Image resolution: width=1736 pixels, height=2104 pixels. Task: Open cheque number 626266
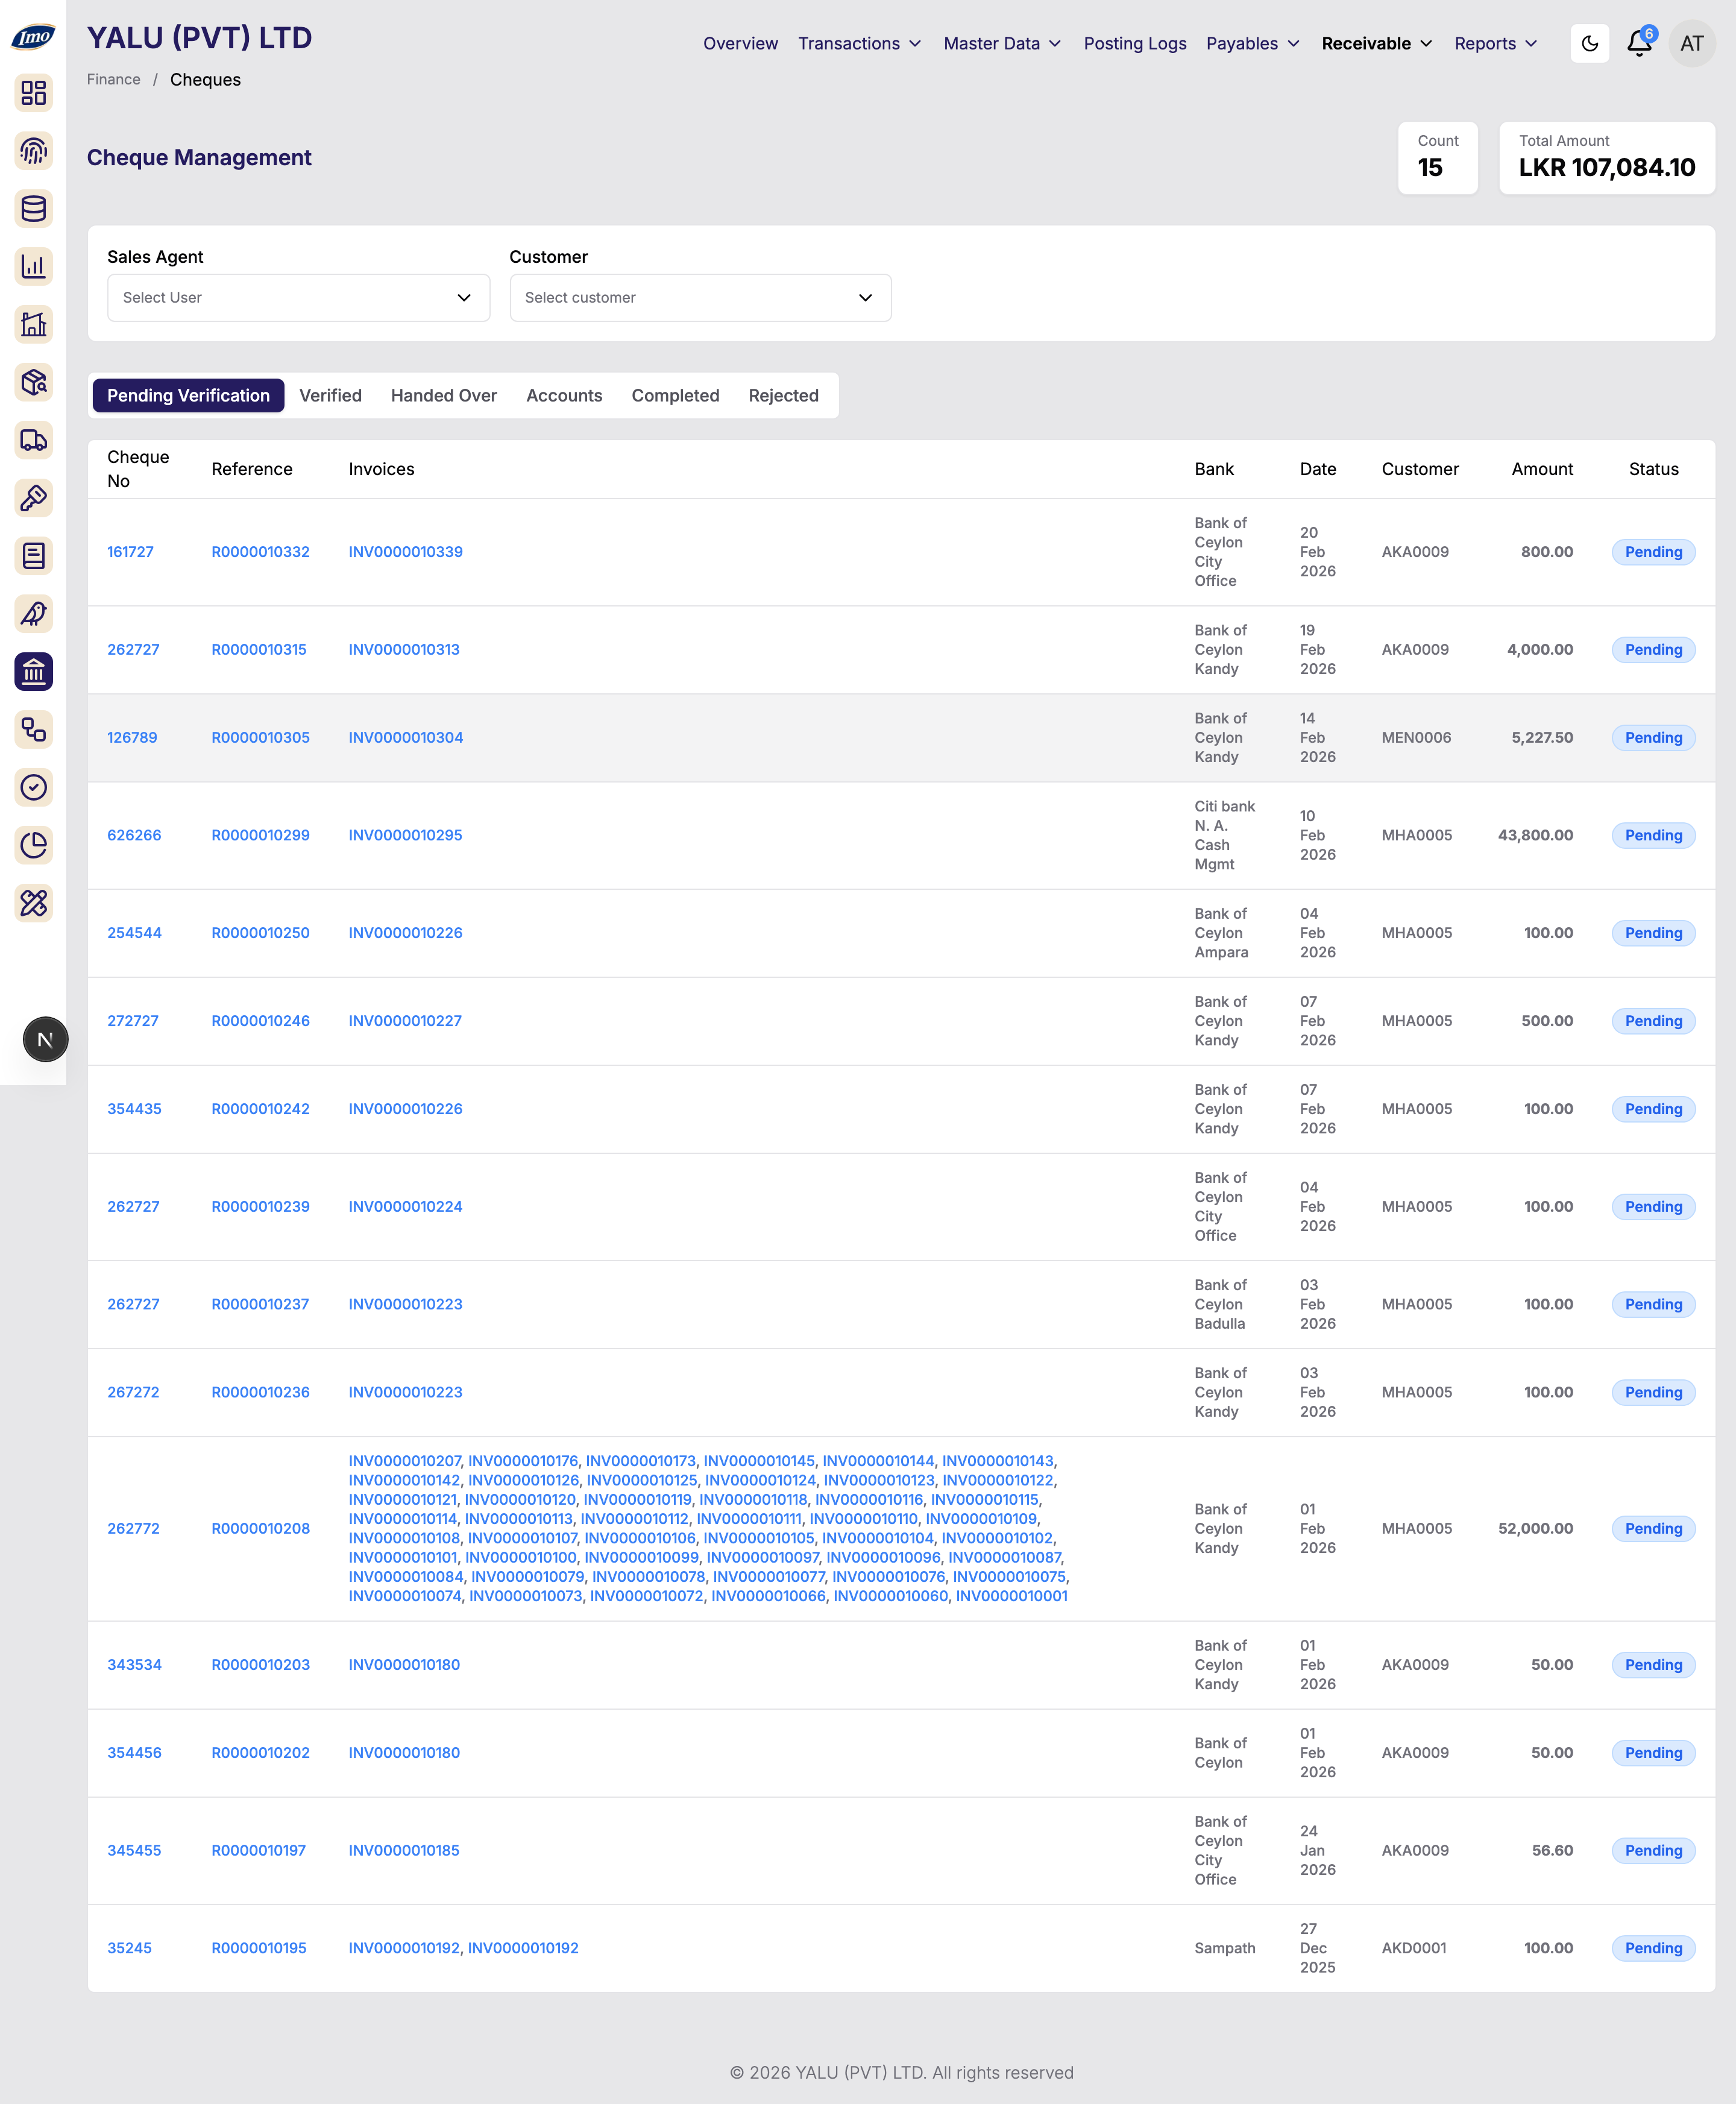[x=134, y=836]
